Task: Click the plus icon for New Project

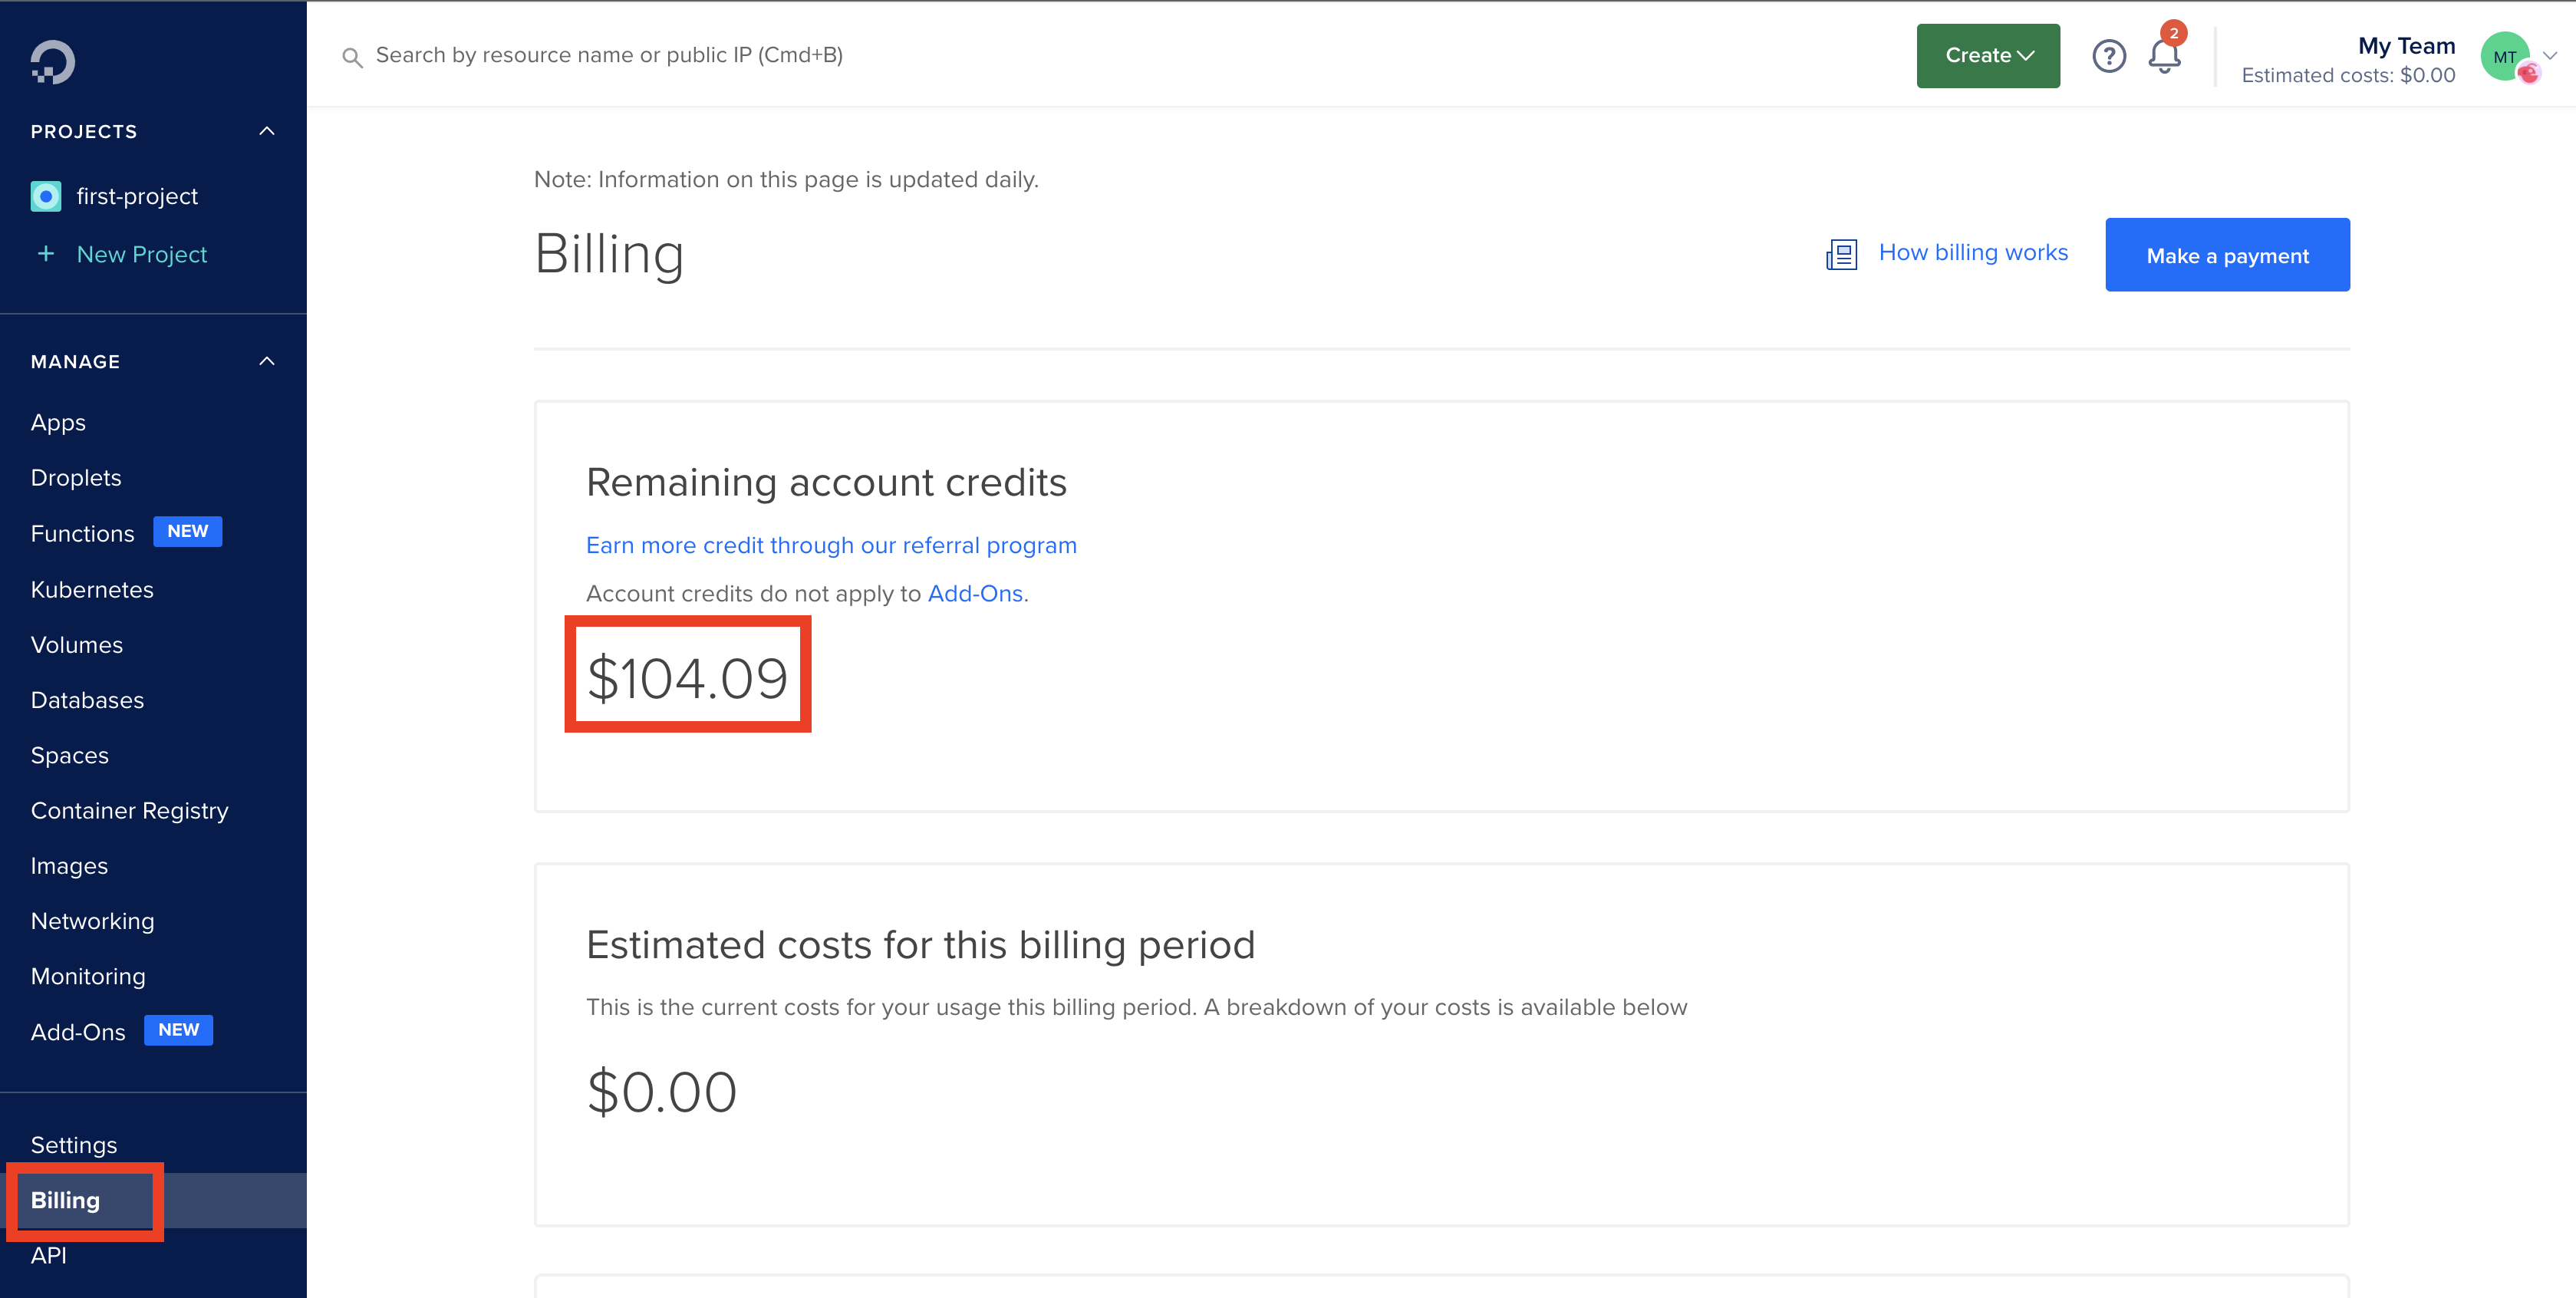Action: (x=46, y=254)
